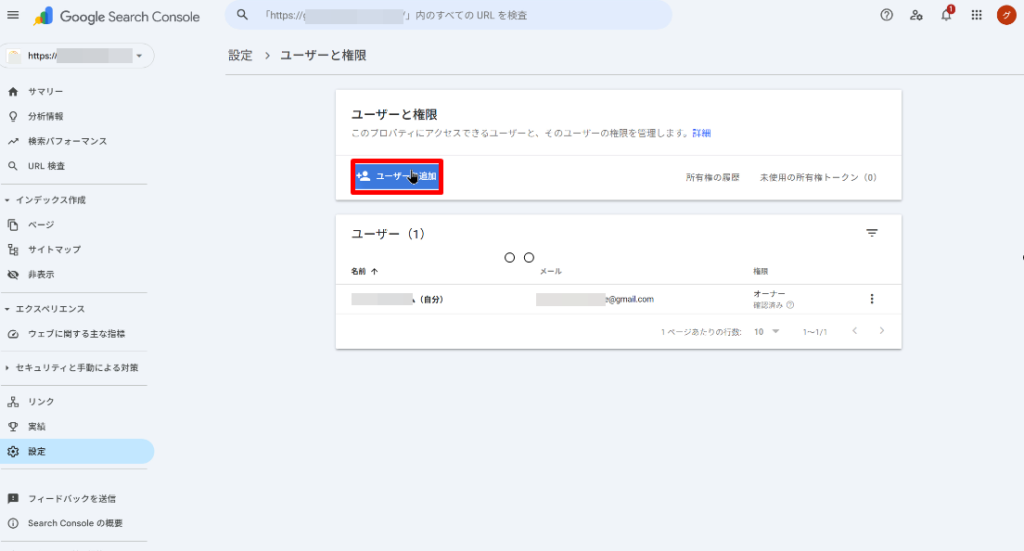Open 分析情報 in sidebar

(x=45, y=116)
